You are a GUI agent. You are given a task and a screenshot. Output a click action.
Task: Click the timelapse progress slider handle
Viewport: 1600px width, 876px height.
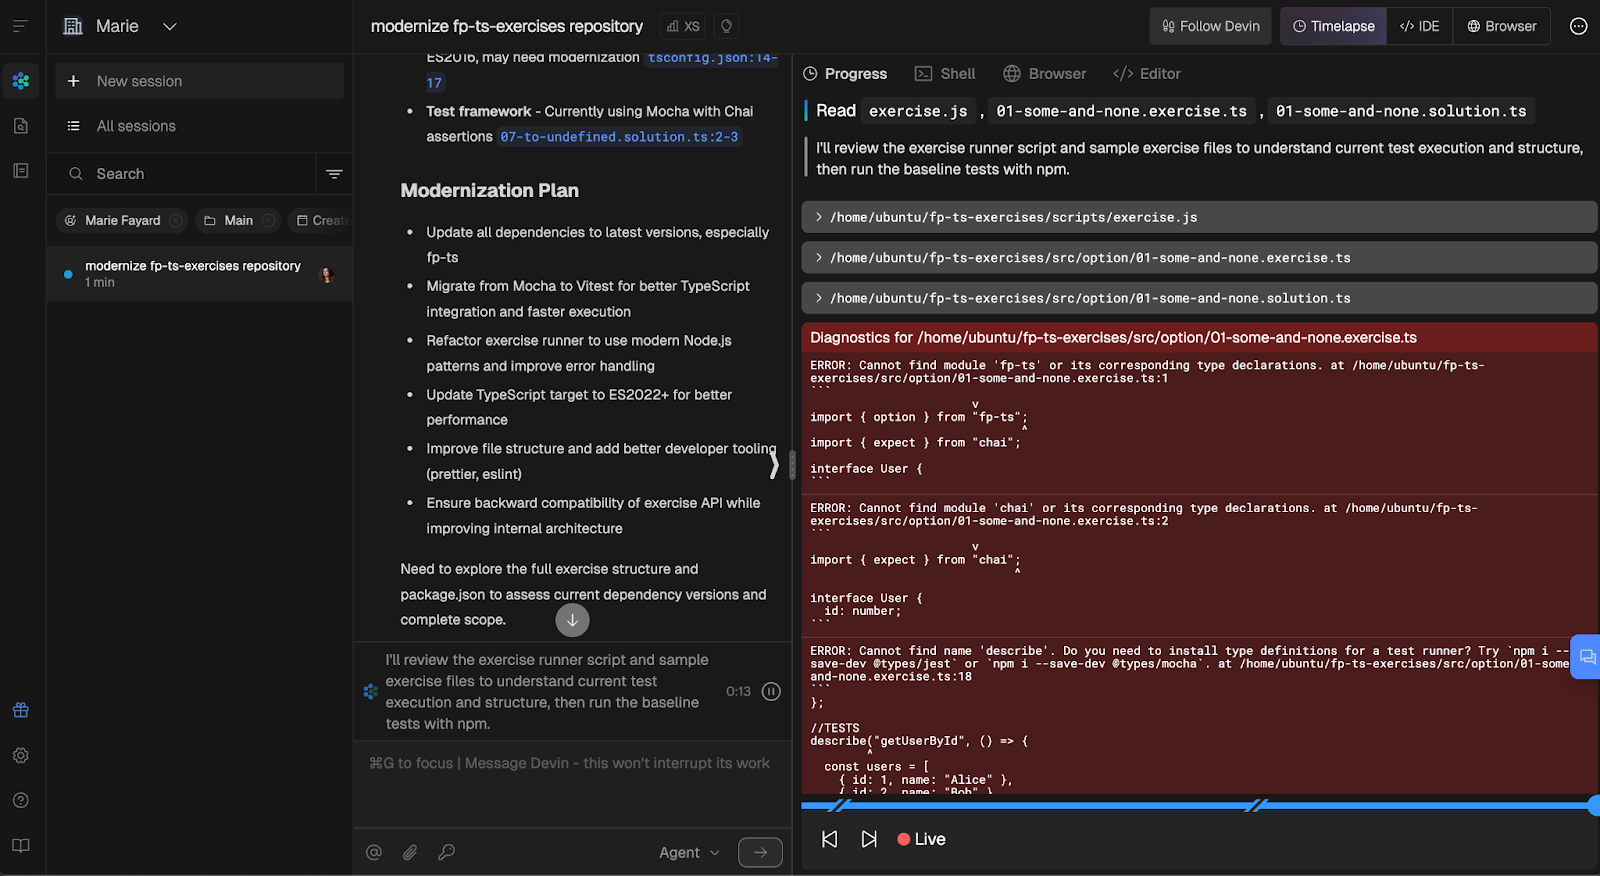coord(1594,805)
